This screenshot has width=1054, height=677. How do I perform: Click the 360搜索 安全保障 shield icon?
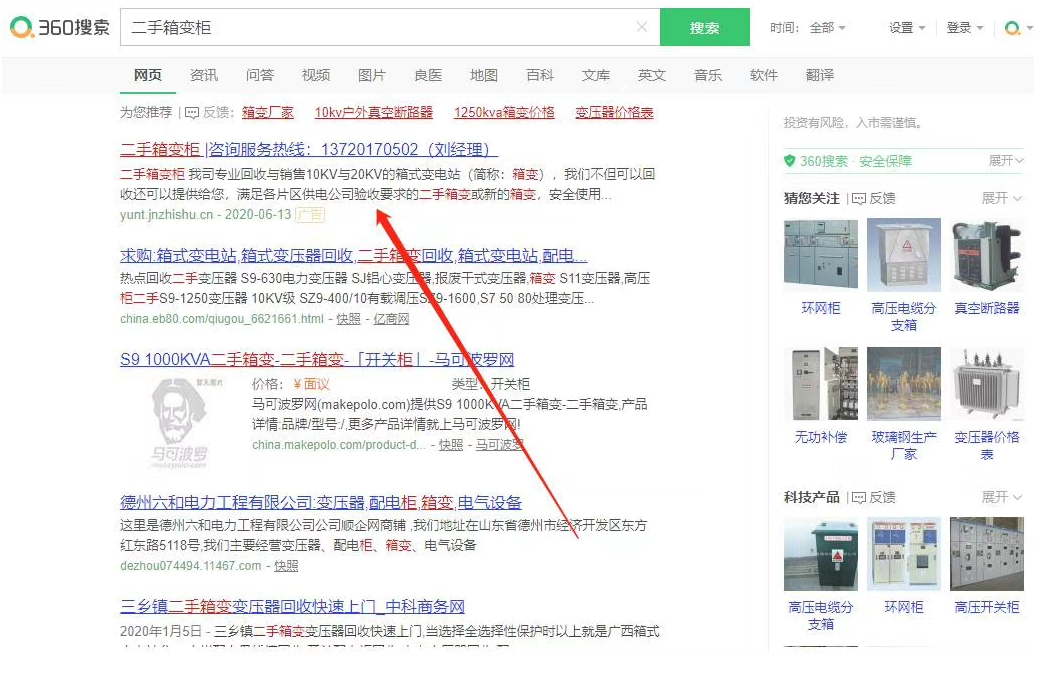(x=790, y=161)
